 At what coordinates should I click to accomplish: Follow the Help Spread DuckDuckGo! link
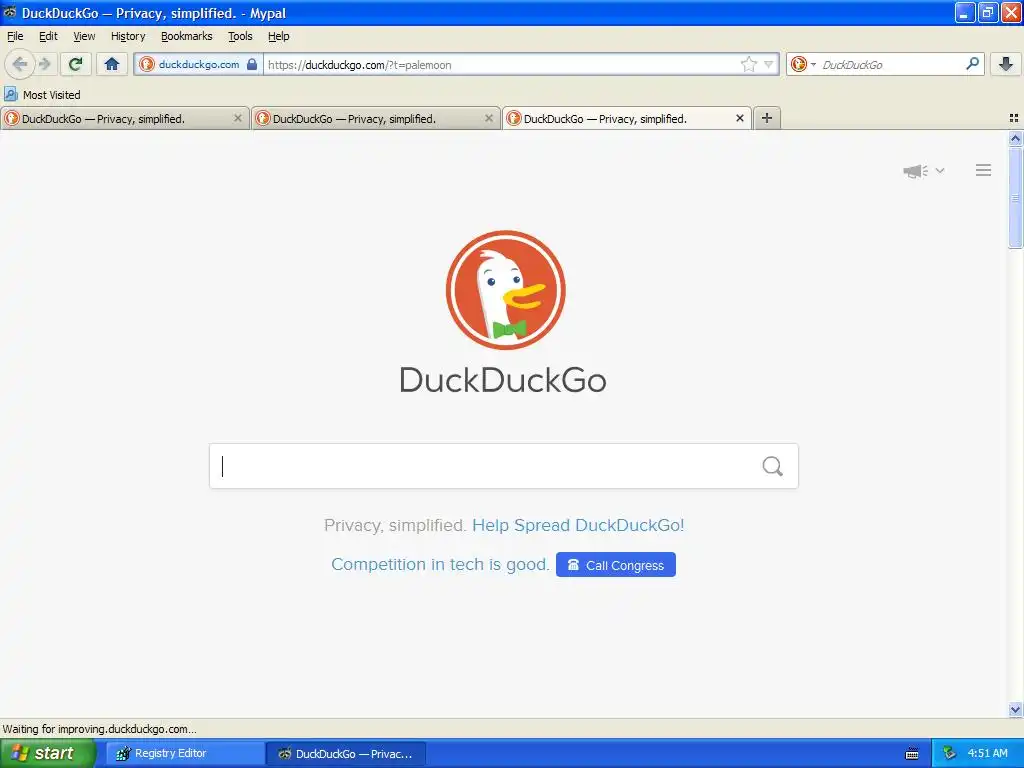click(578, 525)
